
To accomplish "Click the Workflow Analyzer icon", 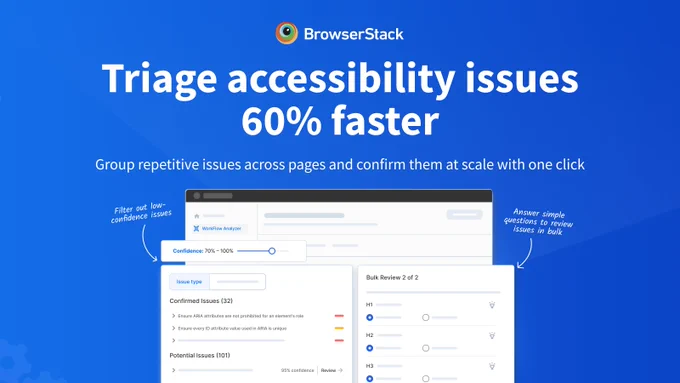I will pos(196,228).
